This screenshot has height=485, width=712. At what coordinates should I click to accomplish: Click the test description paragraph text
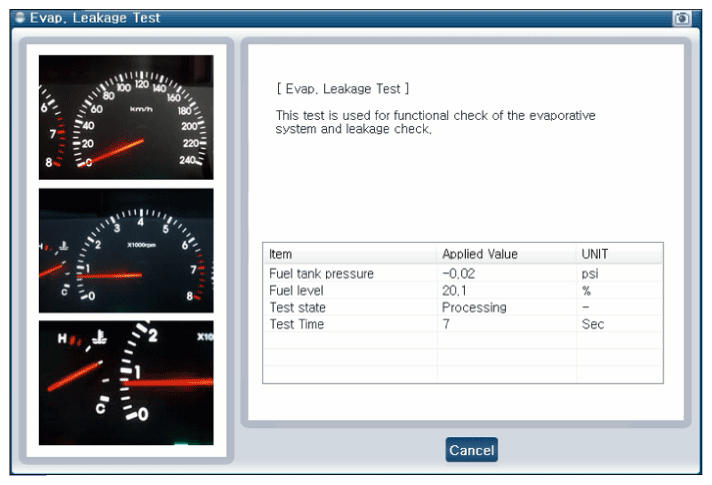pyautogui.click(x=435, y=122)
